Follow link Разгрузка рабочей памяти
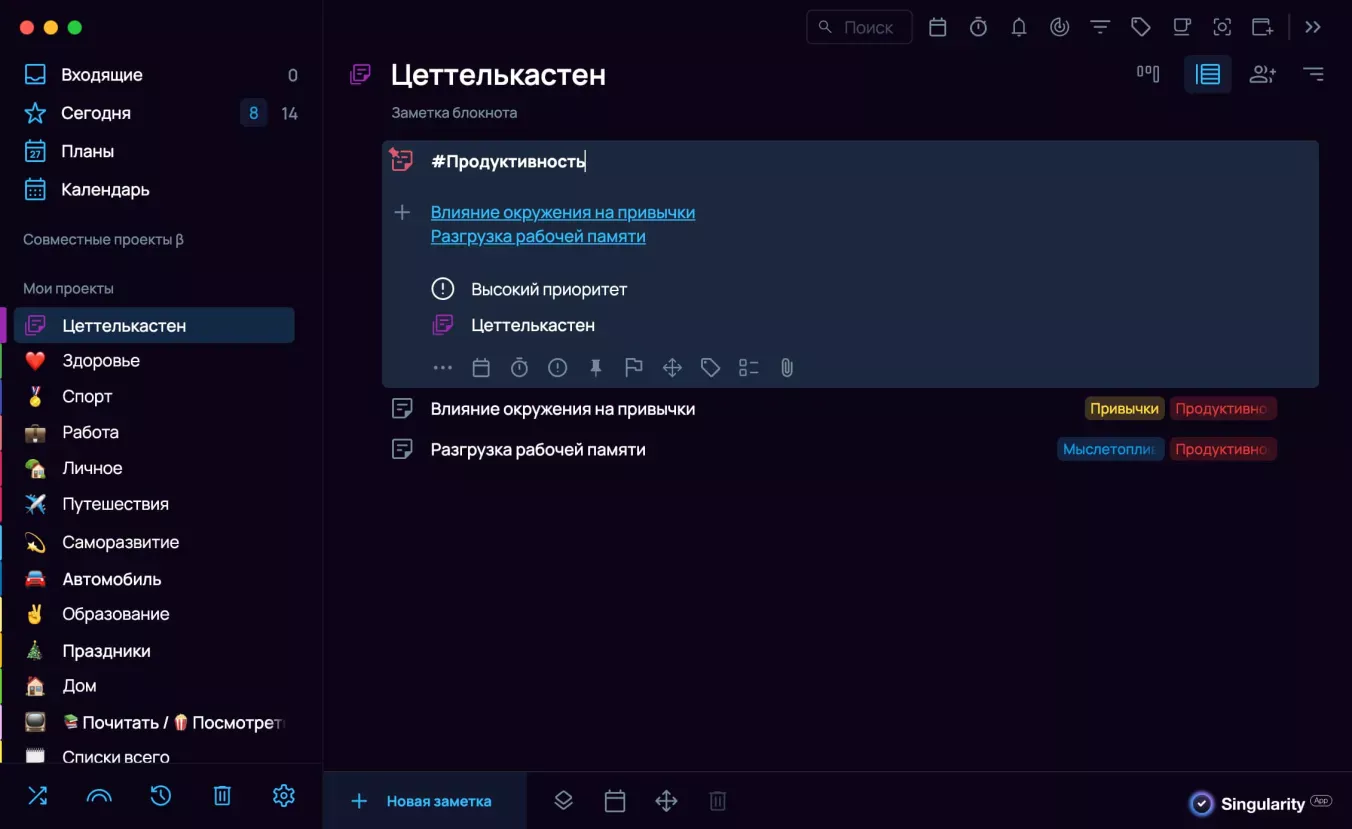This screenshot has width=1352, height=829. [538, 237]
